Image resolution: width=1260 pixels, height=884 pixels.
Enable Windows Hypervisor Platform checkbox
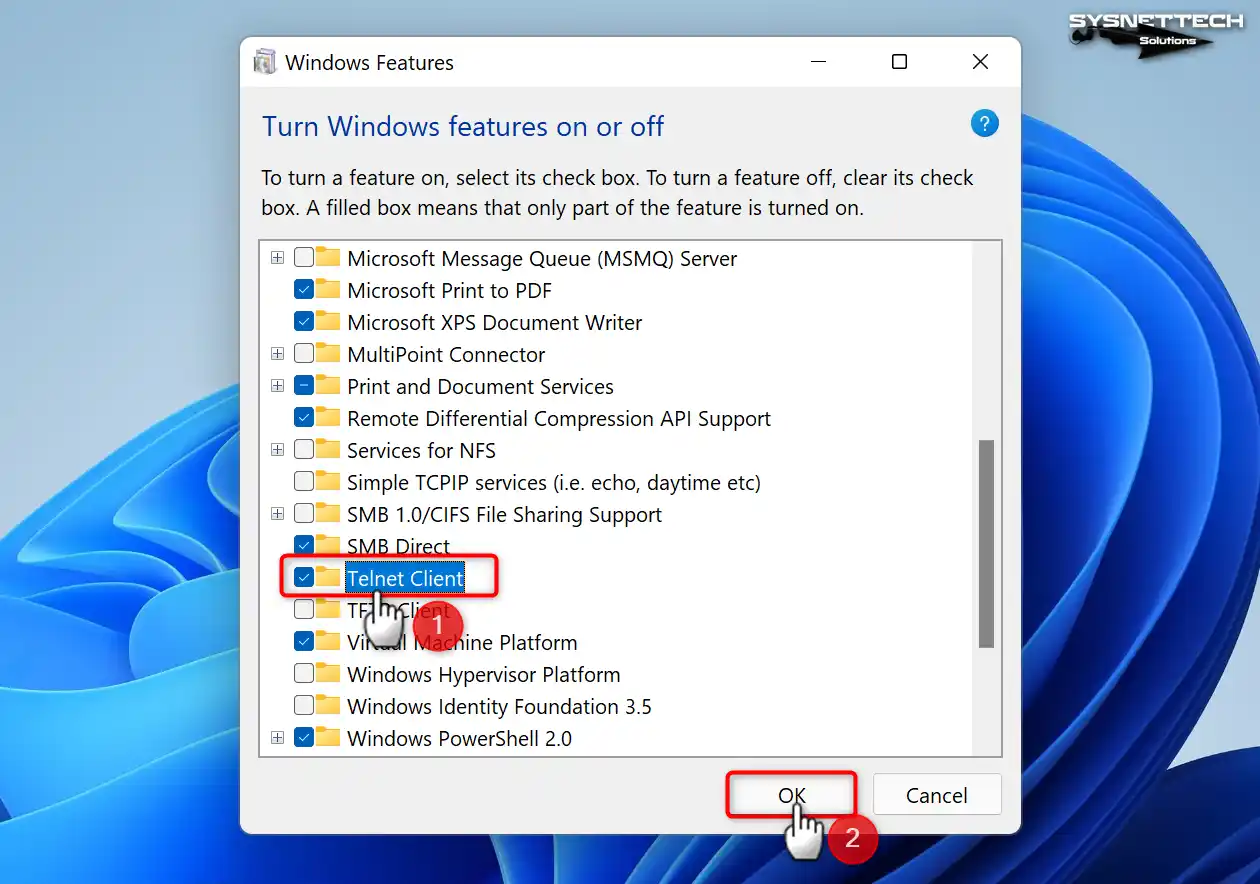pos(304,674)
